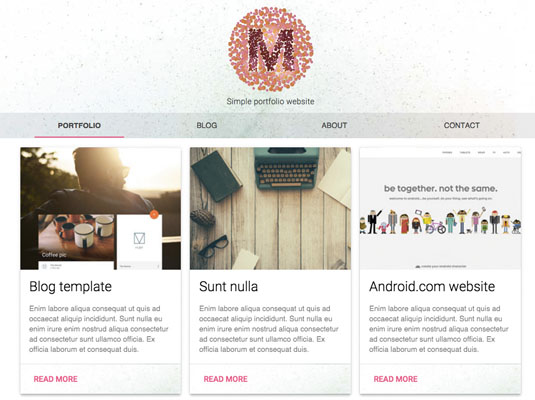535x400 pixels.
Task: Open the Portfolio tab
Action: point(79,126)
